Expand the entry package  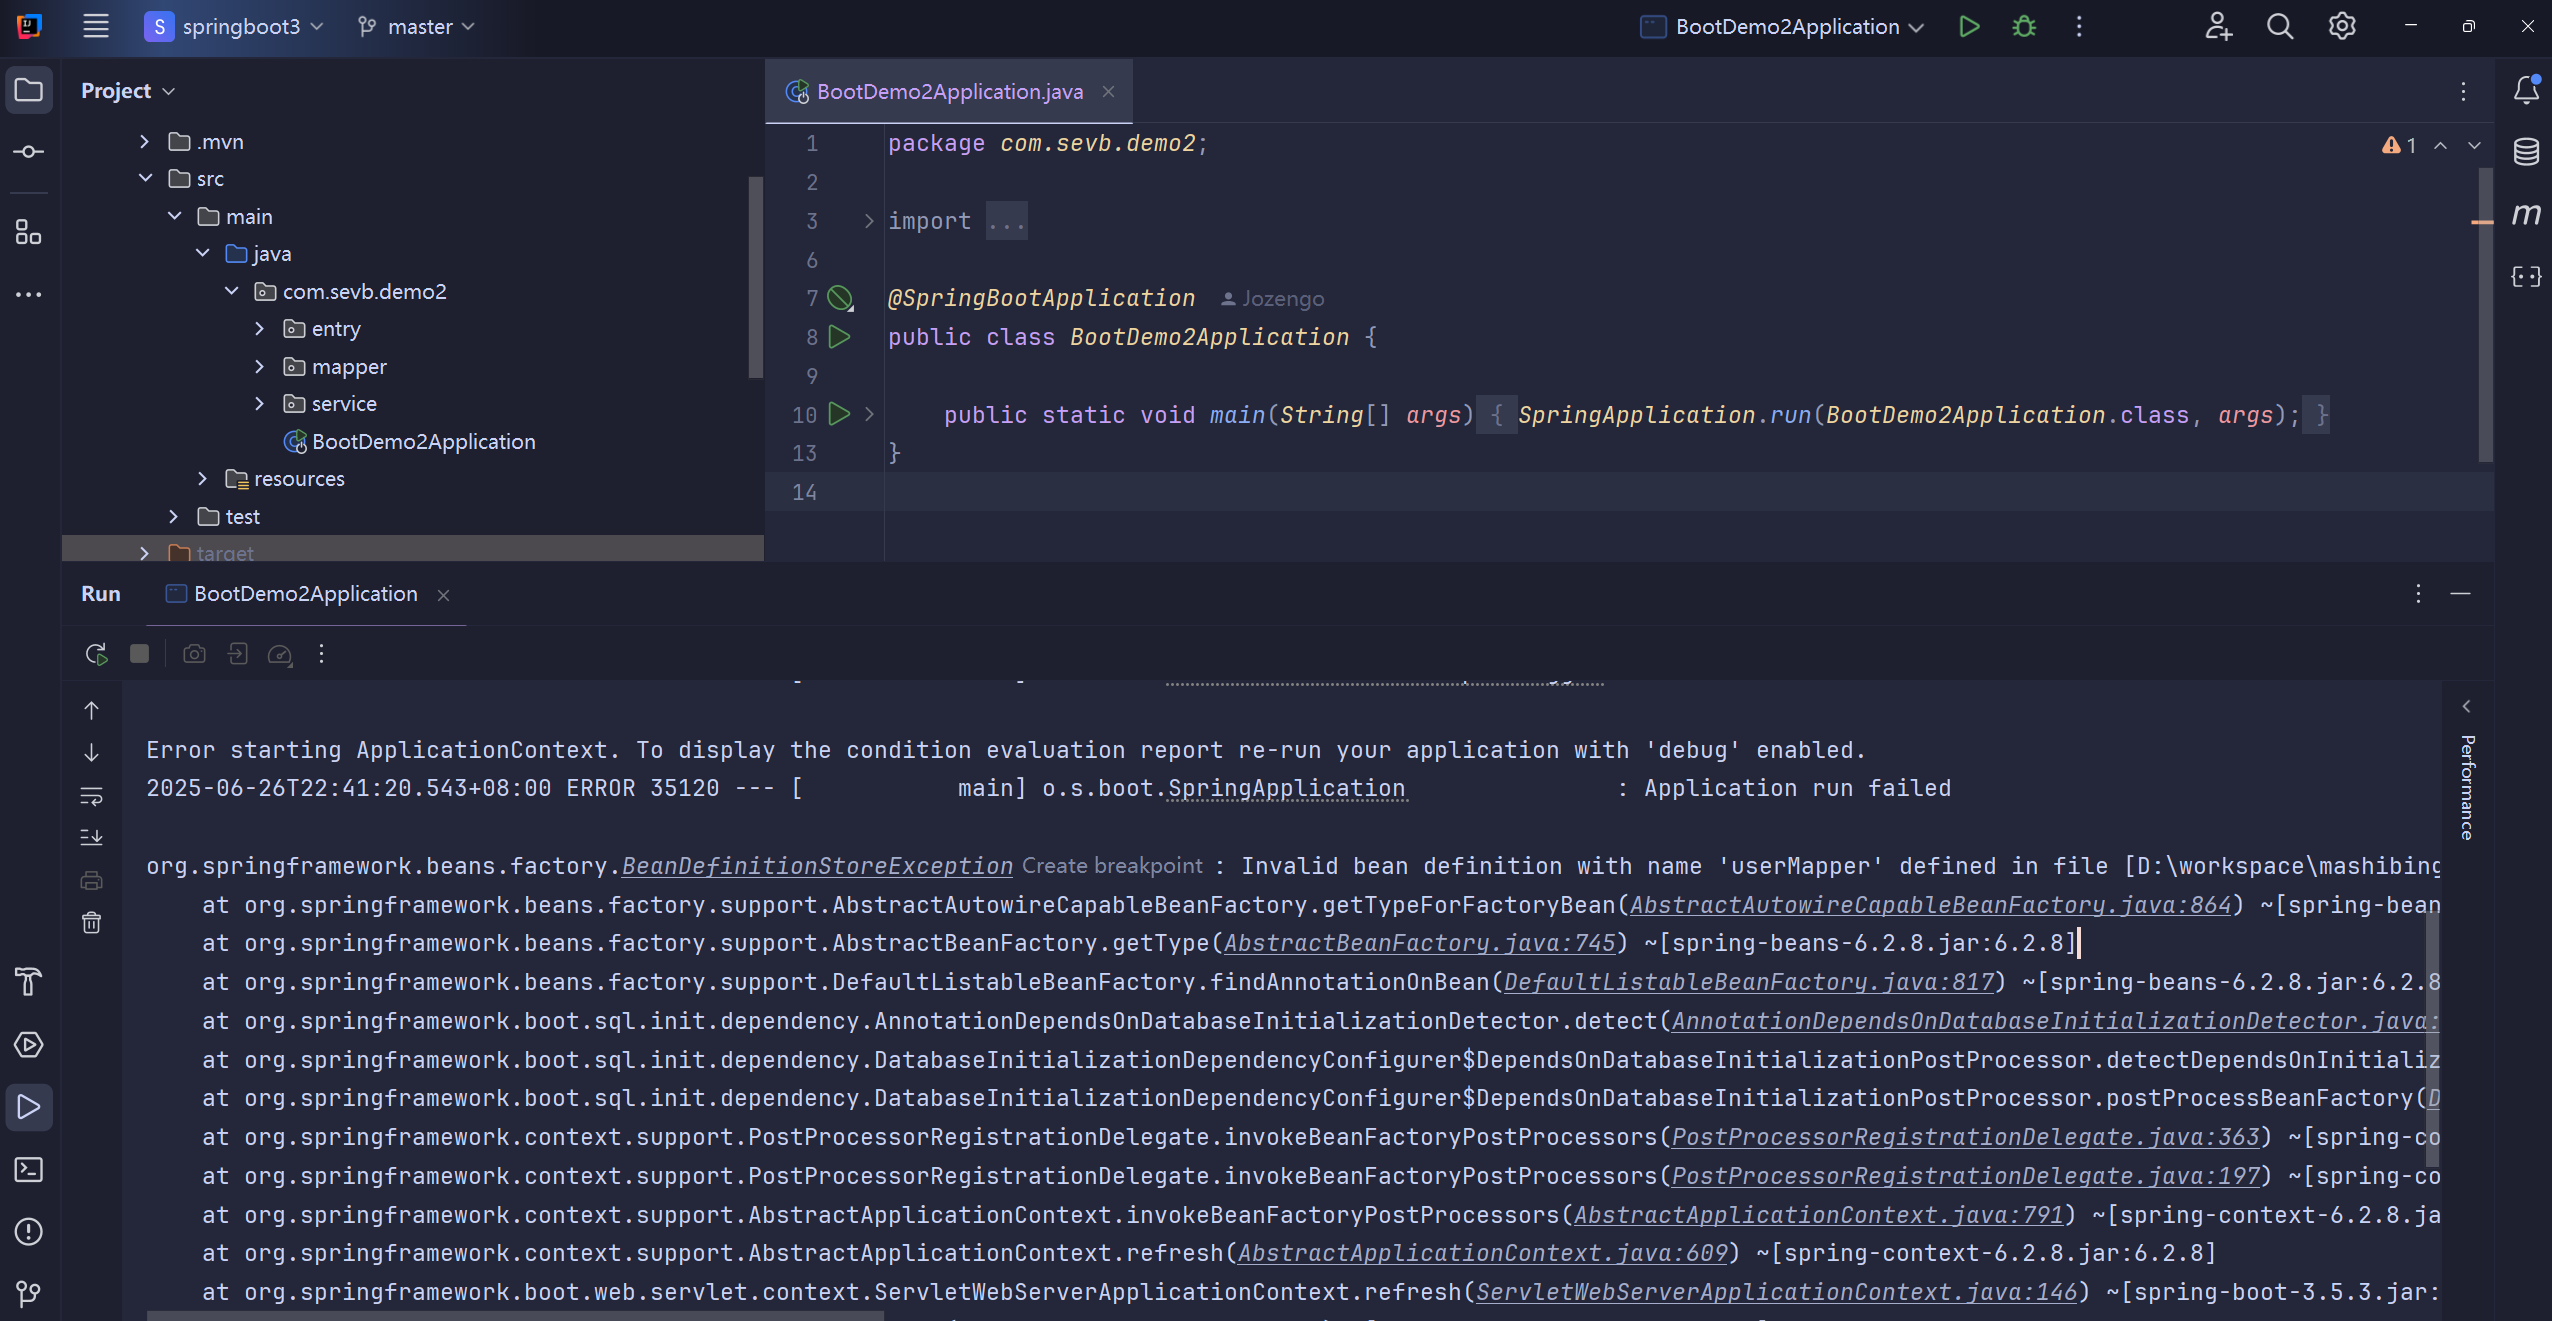coord(260,329)
